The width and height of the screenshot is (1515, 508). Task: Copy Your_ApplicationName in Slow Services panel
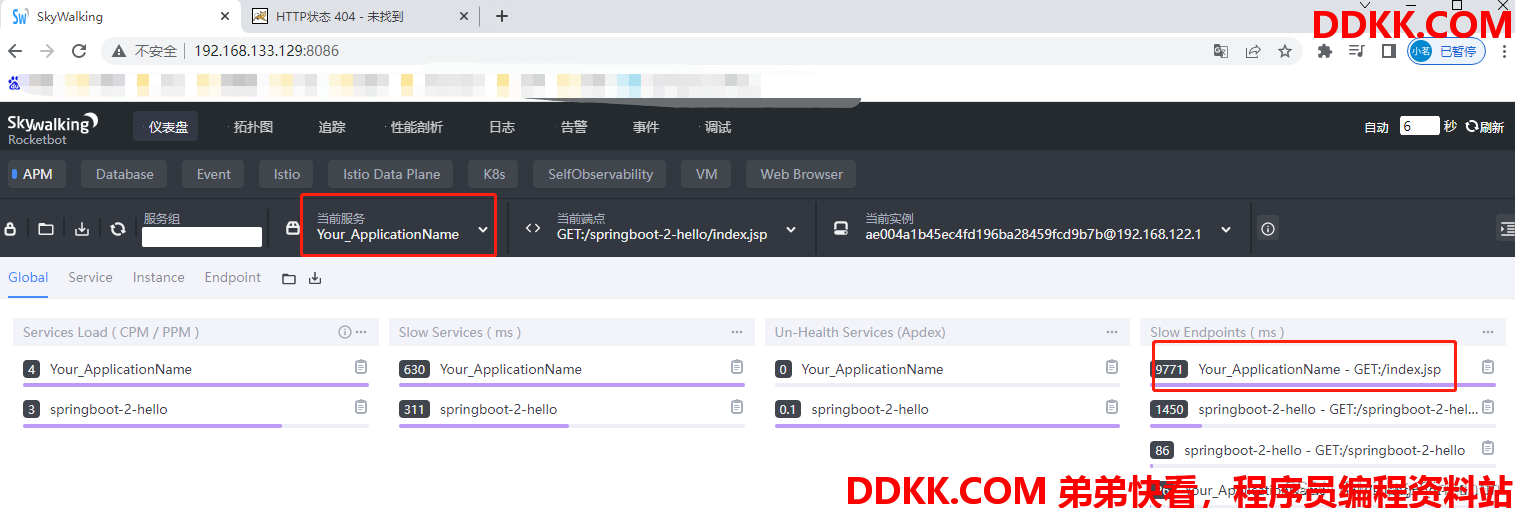737,367
